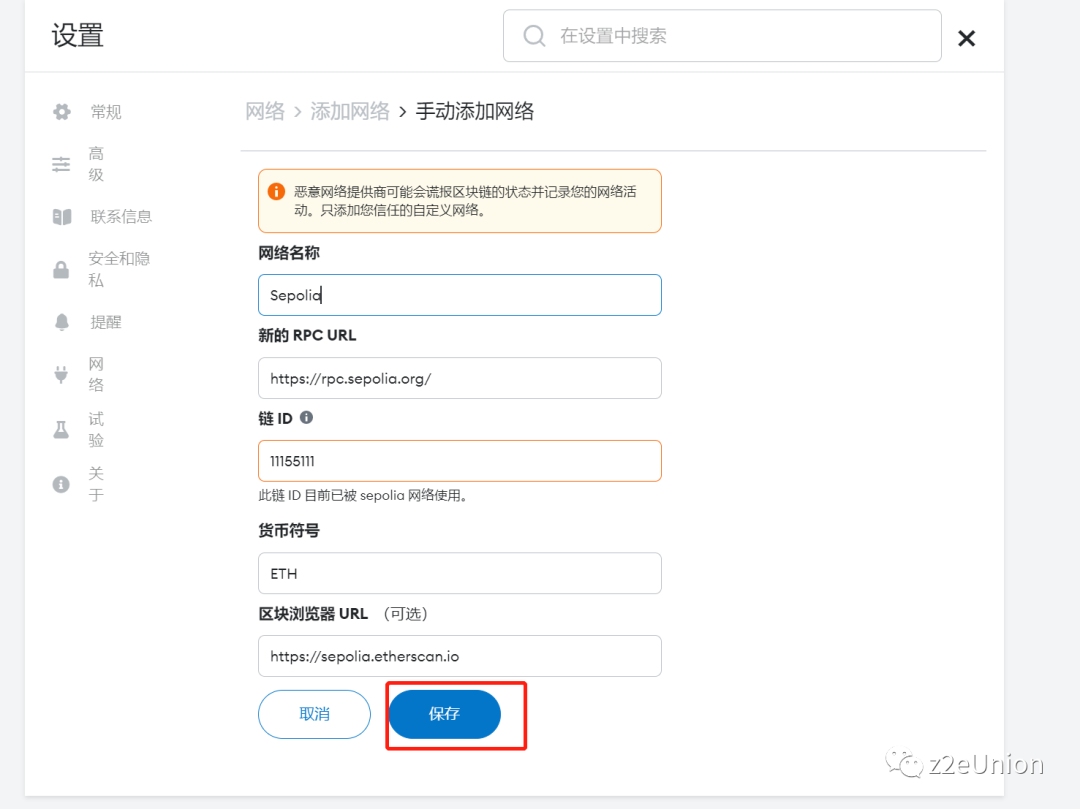Open 提醒 settings with the bell icon
Viewport: 1080px width, 809px height.
pyautogui.click(x=63, y=321)
